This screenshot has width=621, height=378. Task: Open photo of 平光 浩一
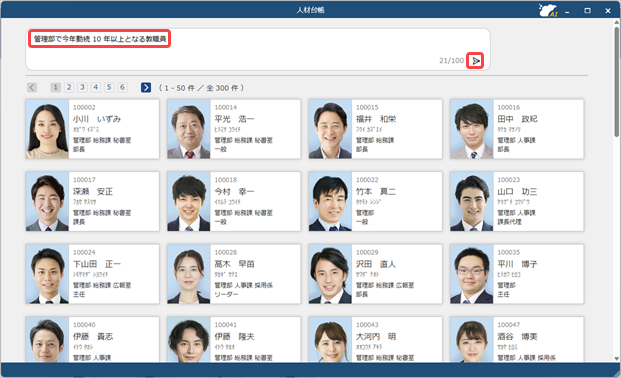pos(189,129)
